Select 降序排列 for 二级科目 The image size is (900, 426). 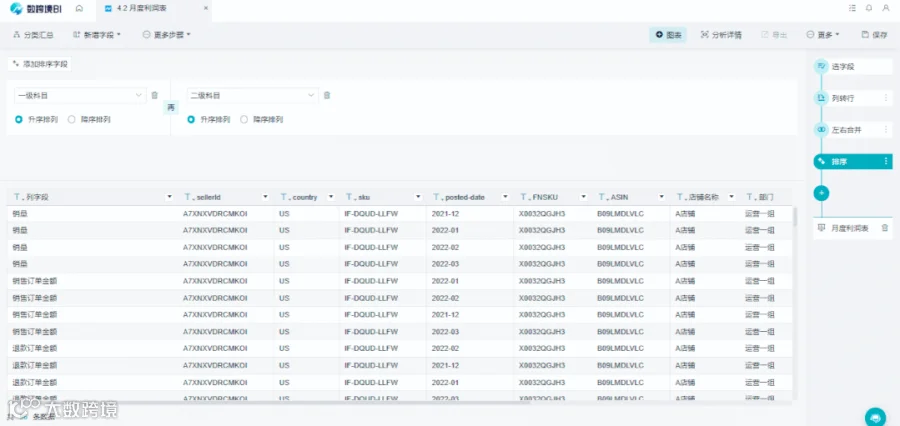click(x=262, y=120)
